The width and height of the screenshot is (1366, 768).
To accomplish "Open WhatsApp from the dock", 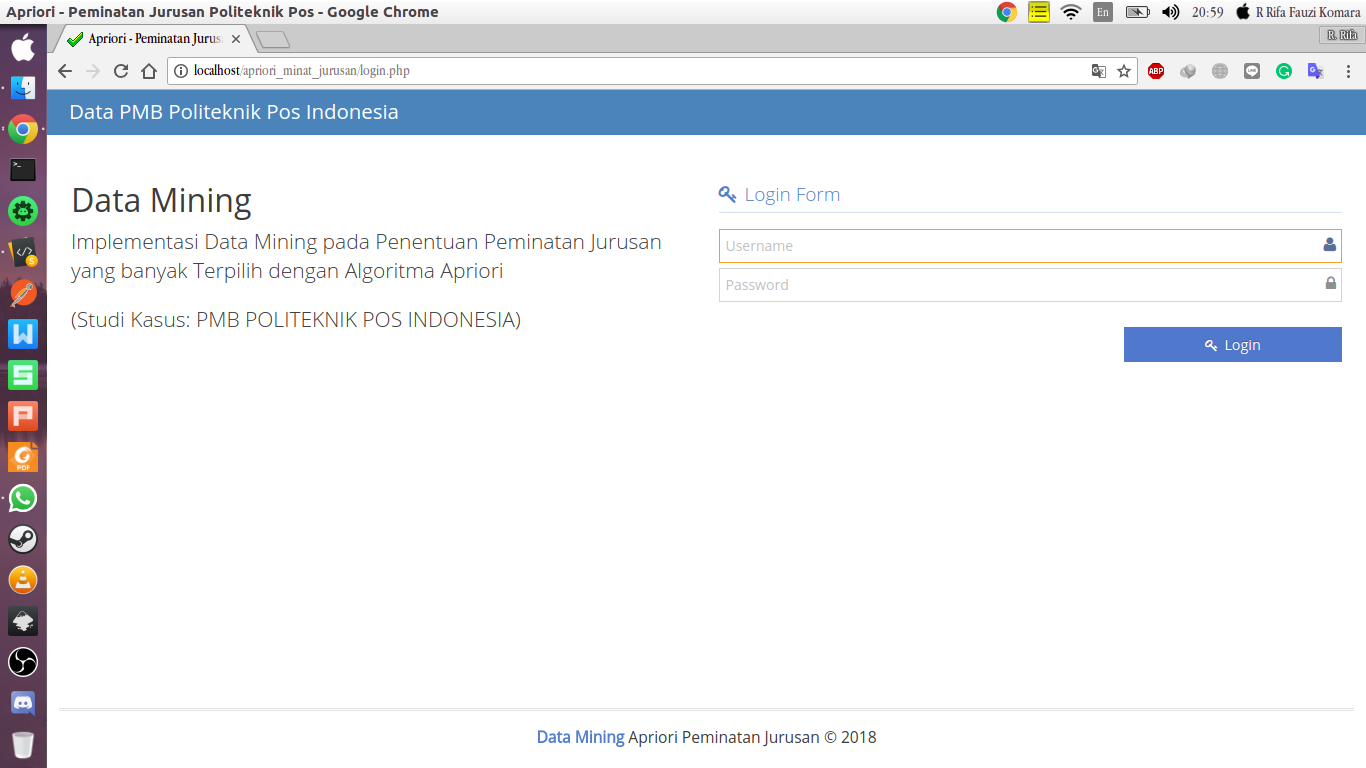I will [23, 498].
